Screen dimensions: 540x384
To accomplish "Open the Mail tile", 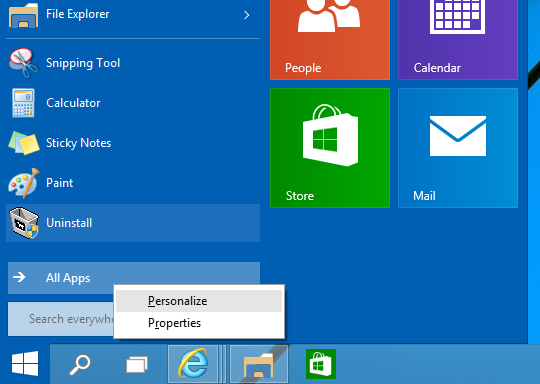I will click(458, 148).
